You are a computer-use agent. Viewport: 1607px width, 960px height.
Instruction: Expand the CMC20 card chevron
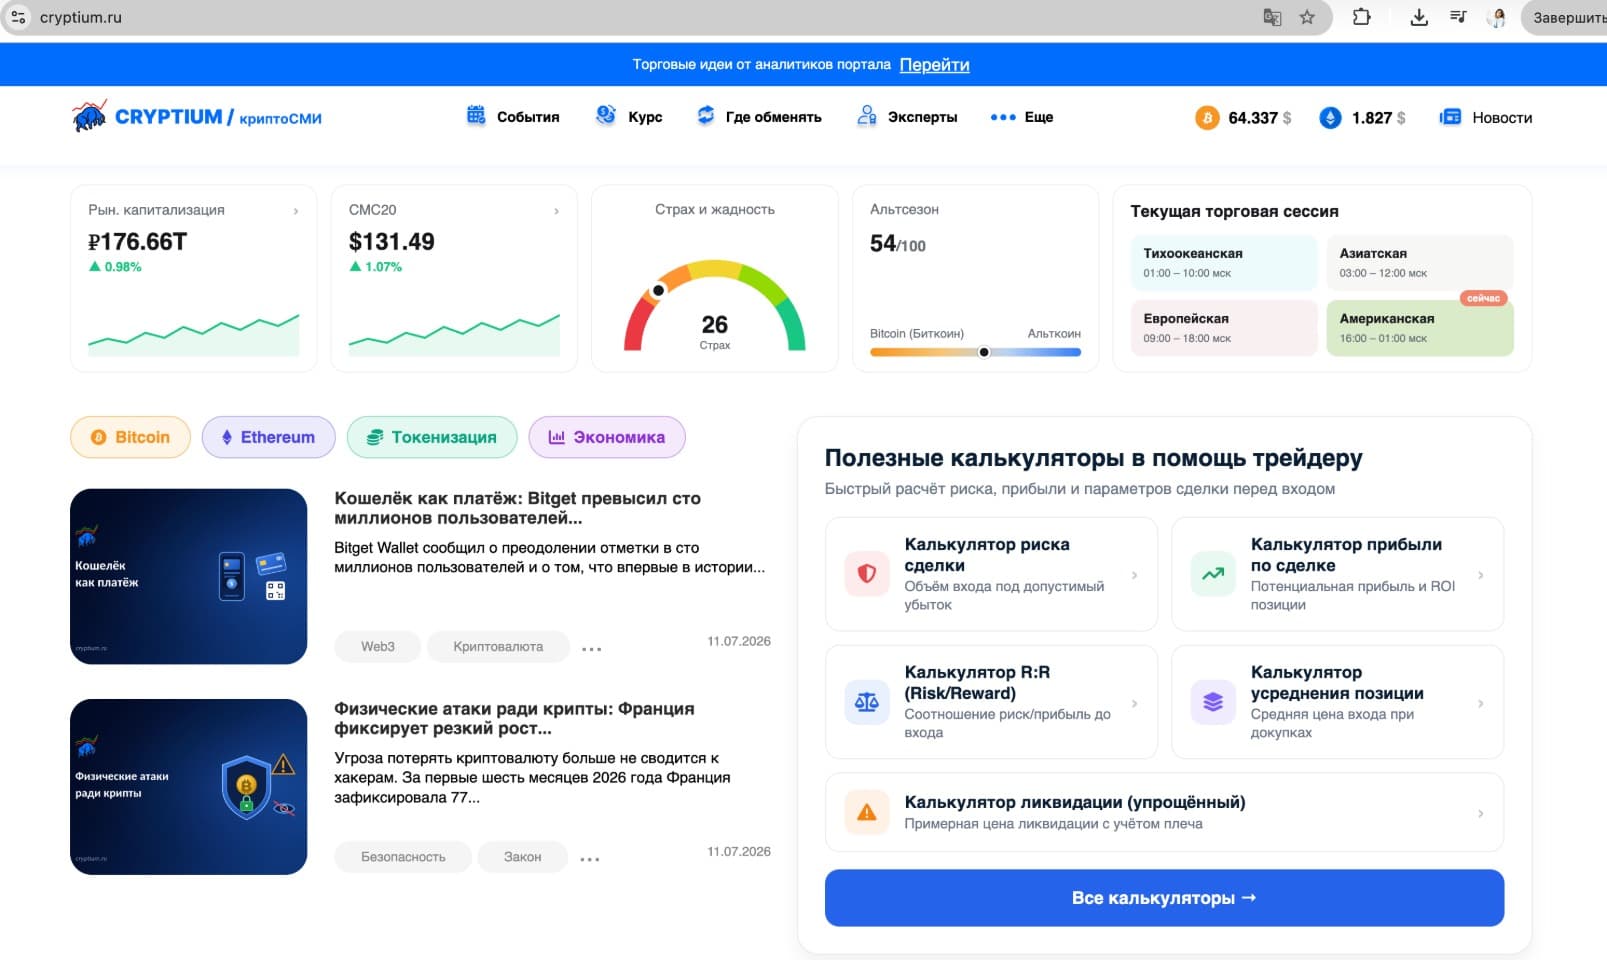point(557,211)
